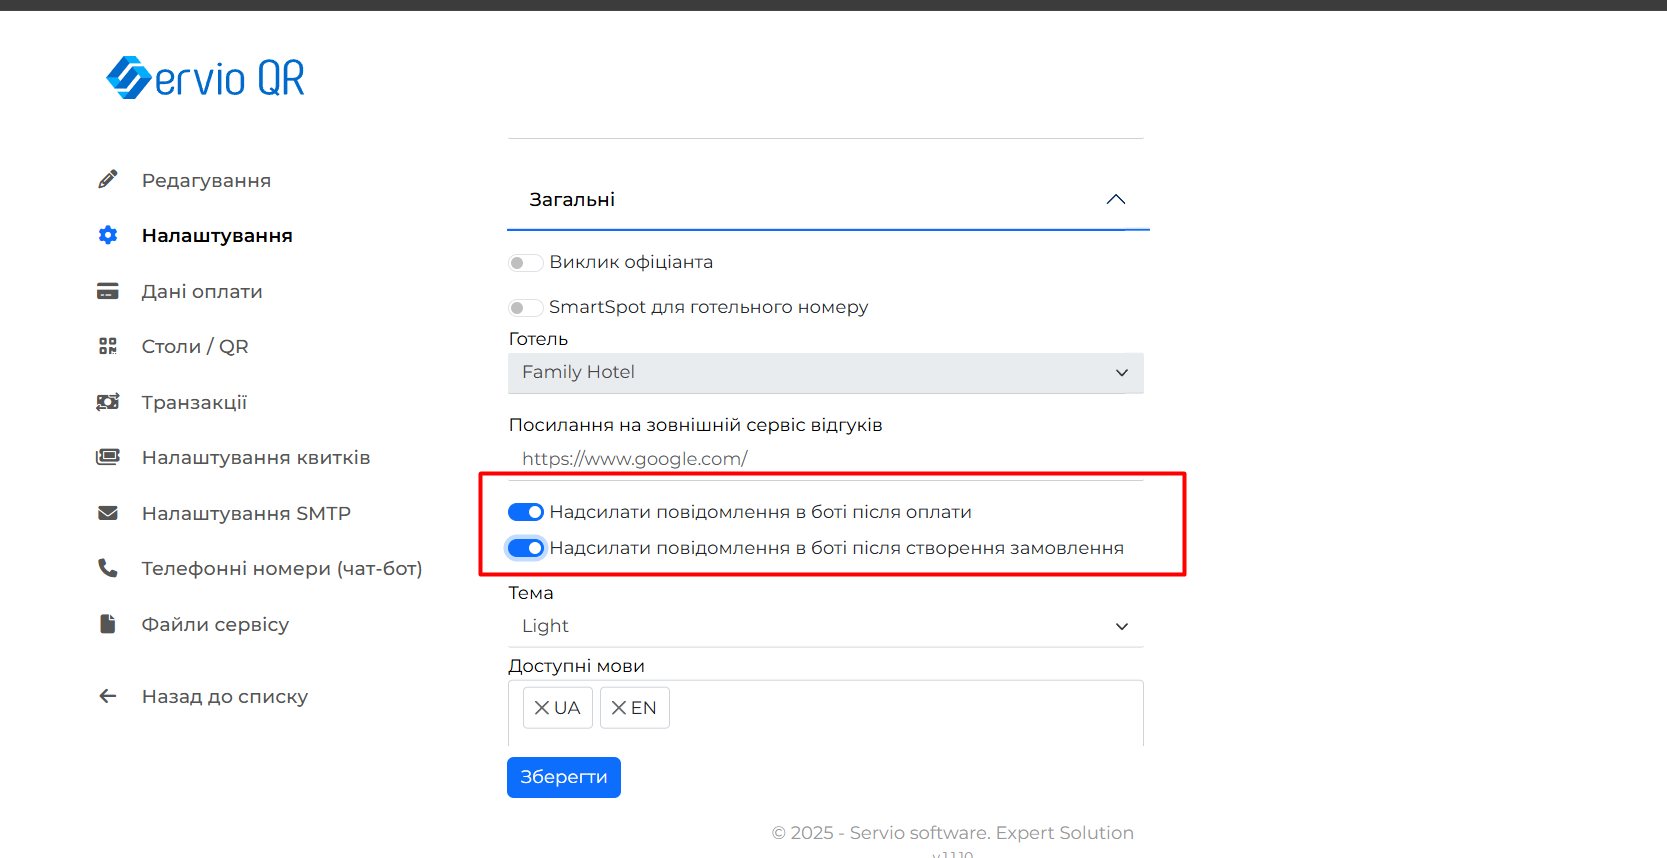The height and width of the screenshot is (858, 1667).
Task: Click the ticket icon for Налаштування квитків
Action: (108, 457)
